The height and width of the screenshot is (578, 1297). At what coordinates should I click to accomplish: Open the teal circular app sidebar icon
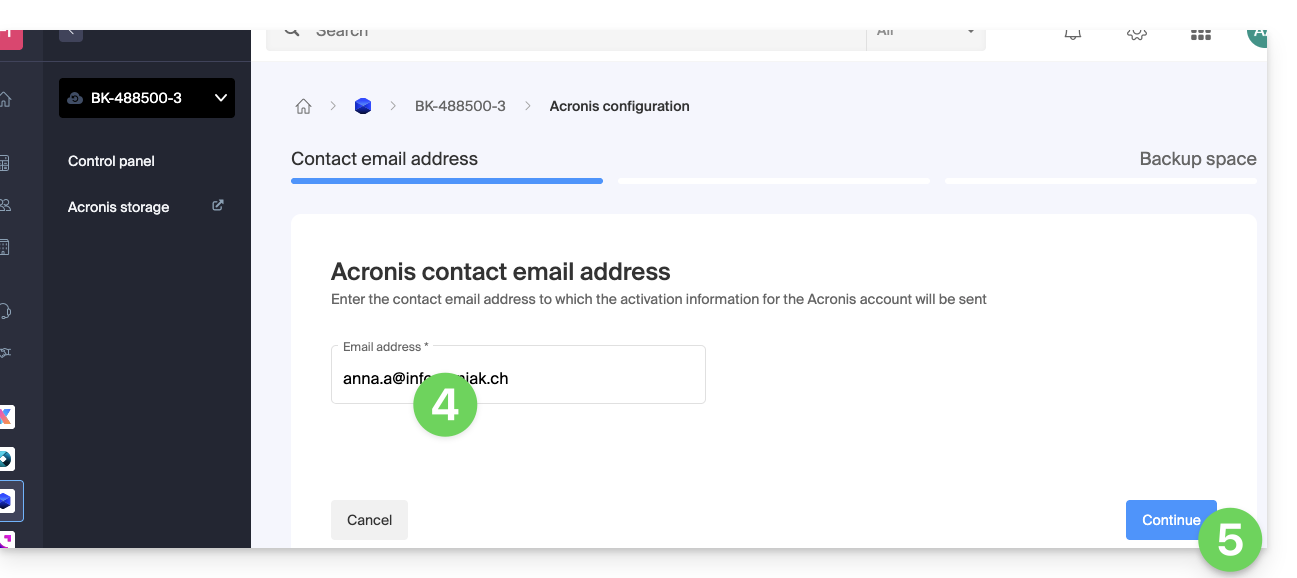pos(6,459)
